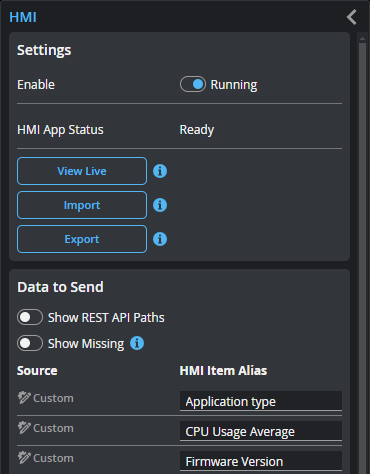Toggle the Enable switch showing Running

193,84
